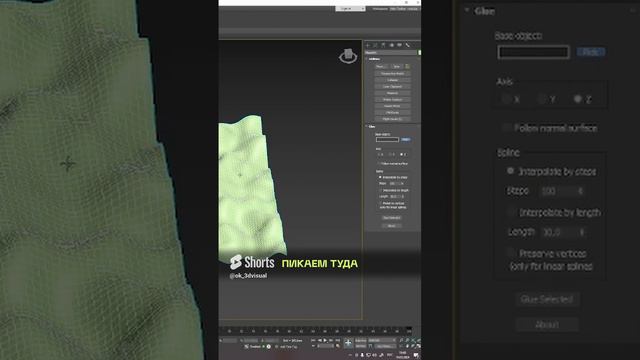Click Length value field in enlarged panel
The width and height of the screenshot is (640, 360).
559,232
